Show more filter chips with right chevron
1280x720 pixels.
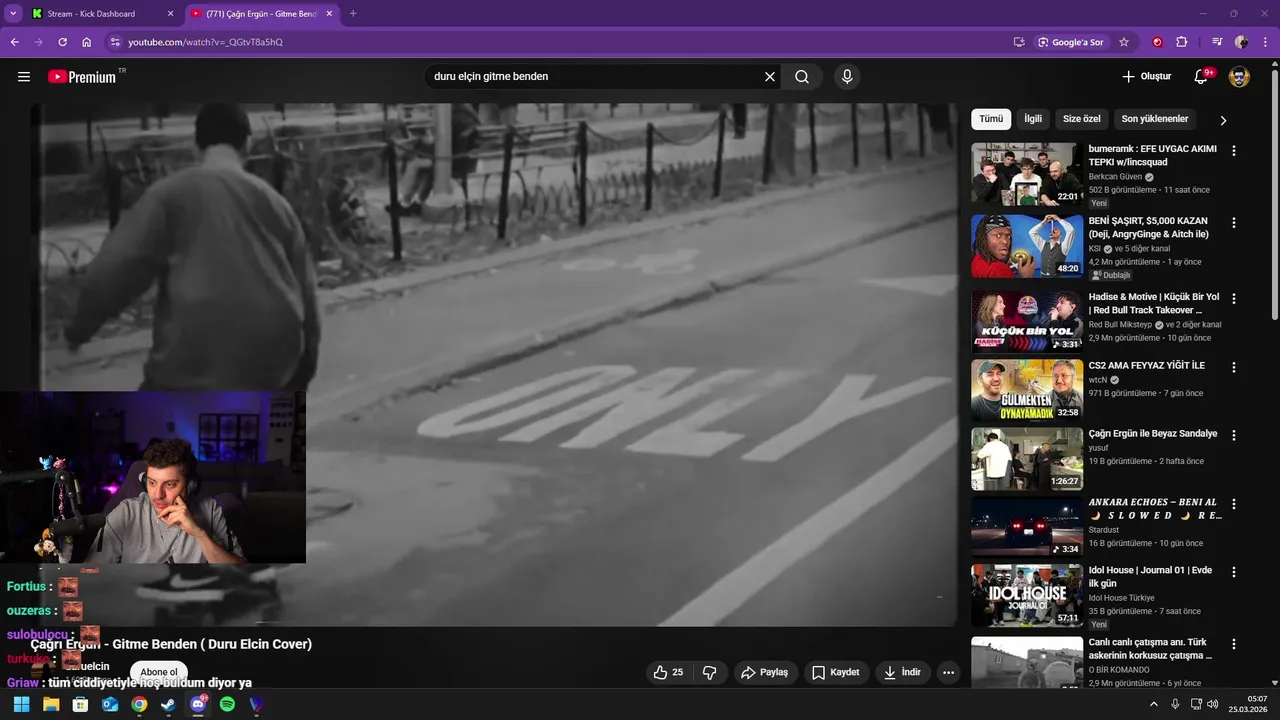coord(1223,120)
